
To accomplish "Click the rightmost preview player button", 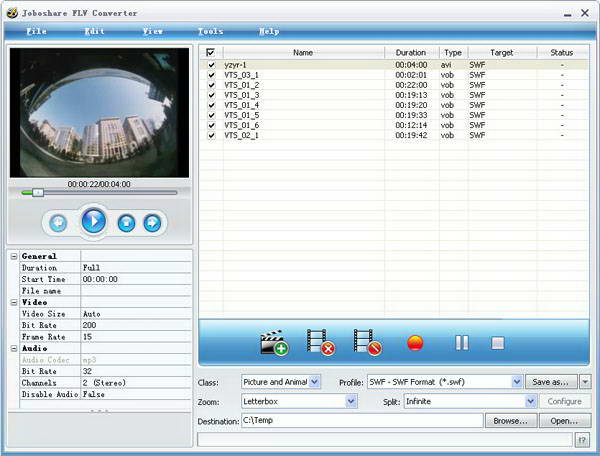I will pos(152,222).
